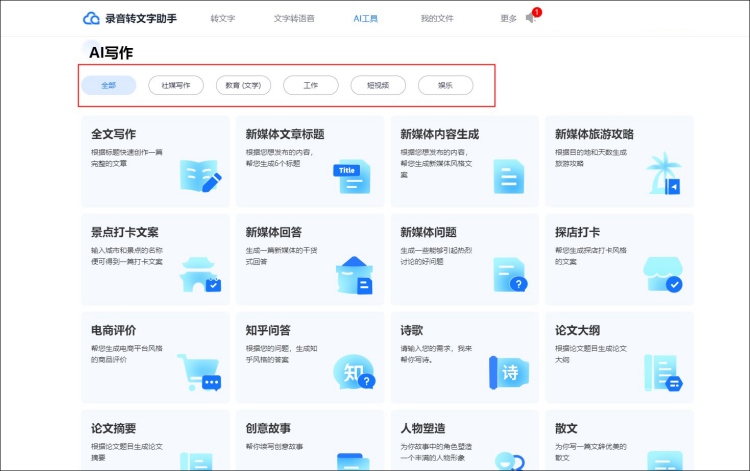The width and height of the screenshot is (750, 471).
Task: Open the 新媒体回答 tool title
Action: (274, 232)
